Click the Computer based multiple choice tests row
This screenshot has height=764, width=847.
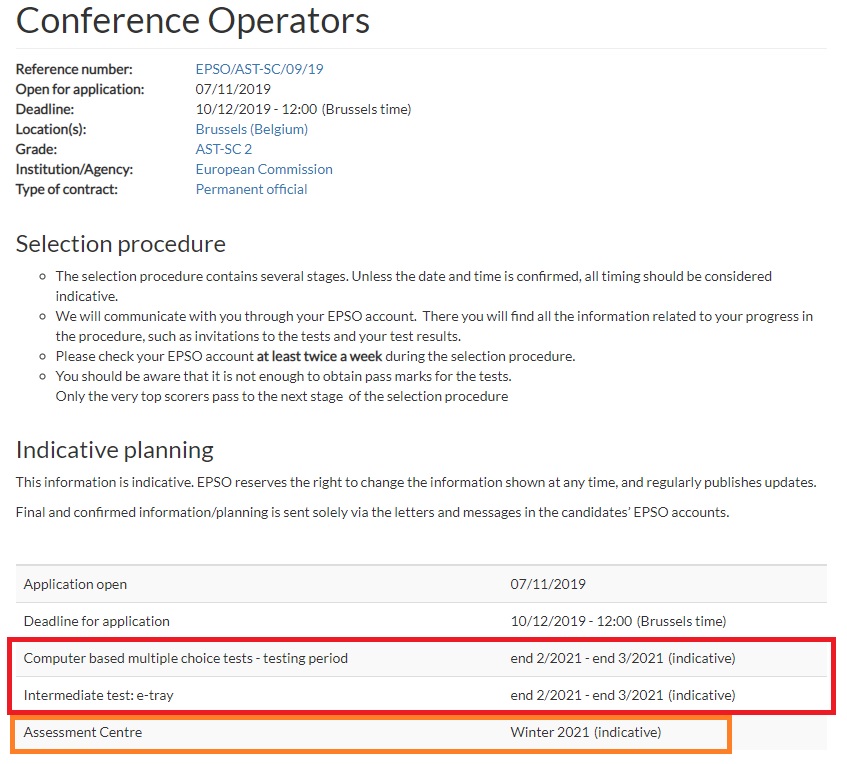pos(185,658)
